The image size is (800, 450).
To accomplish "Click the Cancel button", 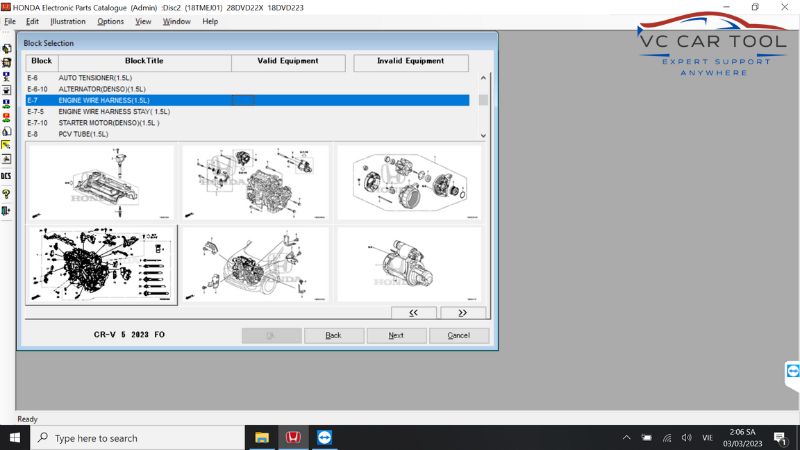I will point(458,335).
